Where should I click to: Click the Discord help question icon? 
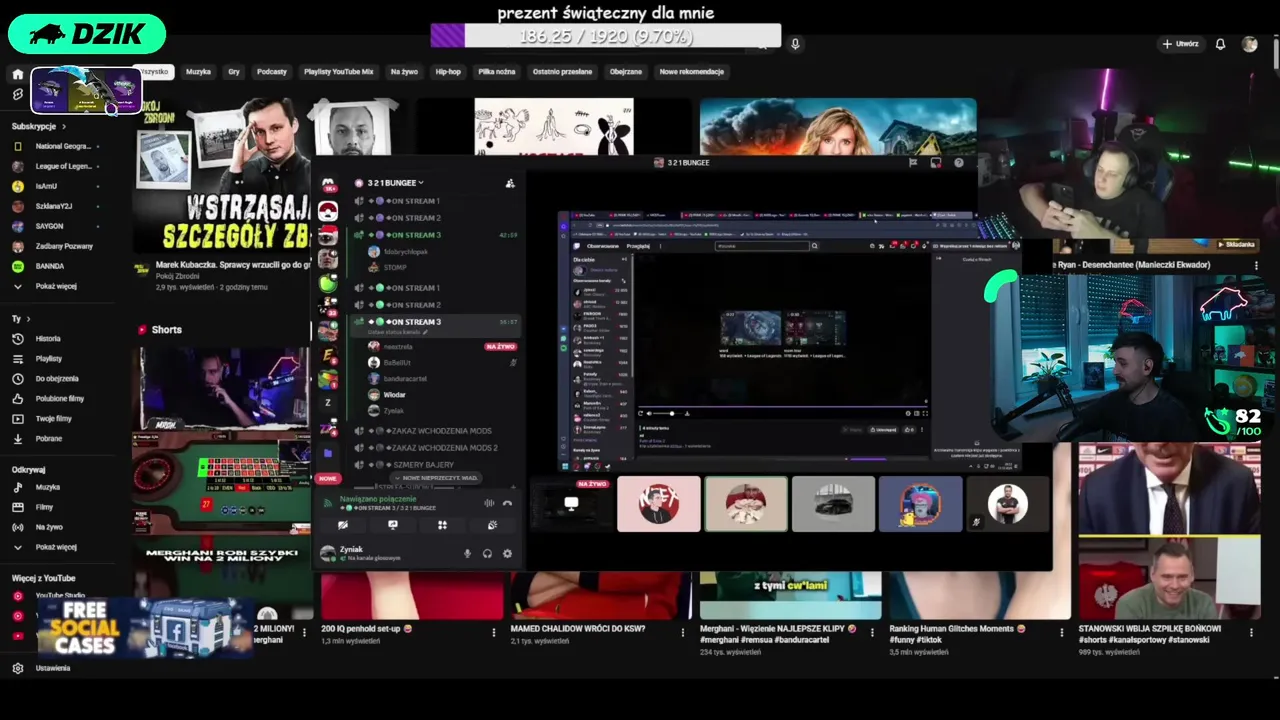click(959, 162)
